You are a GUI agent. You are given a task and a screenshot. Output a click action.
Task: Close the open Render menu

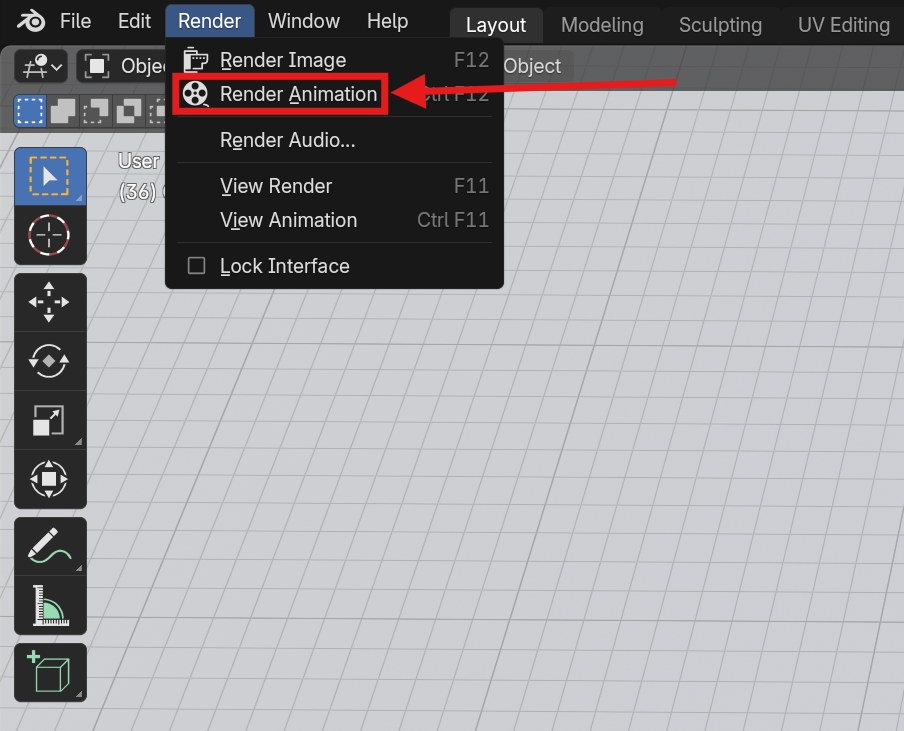pos(210,21)
